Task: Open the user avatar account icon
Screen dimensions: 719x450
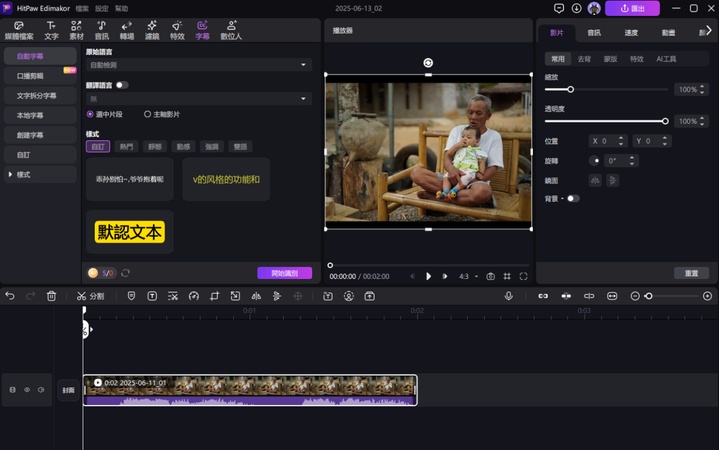Action: pyautogui.click(x=594, y=8)
